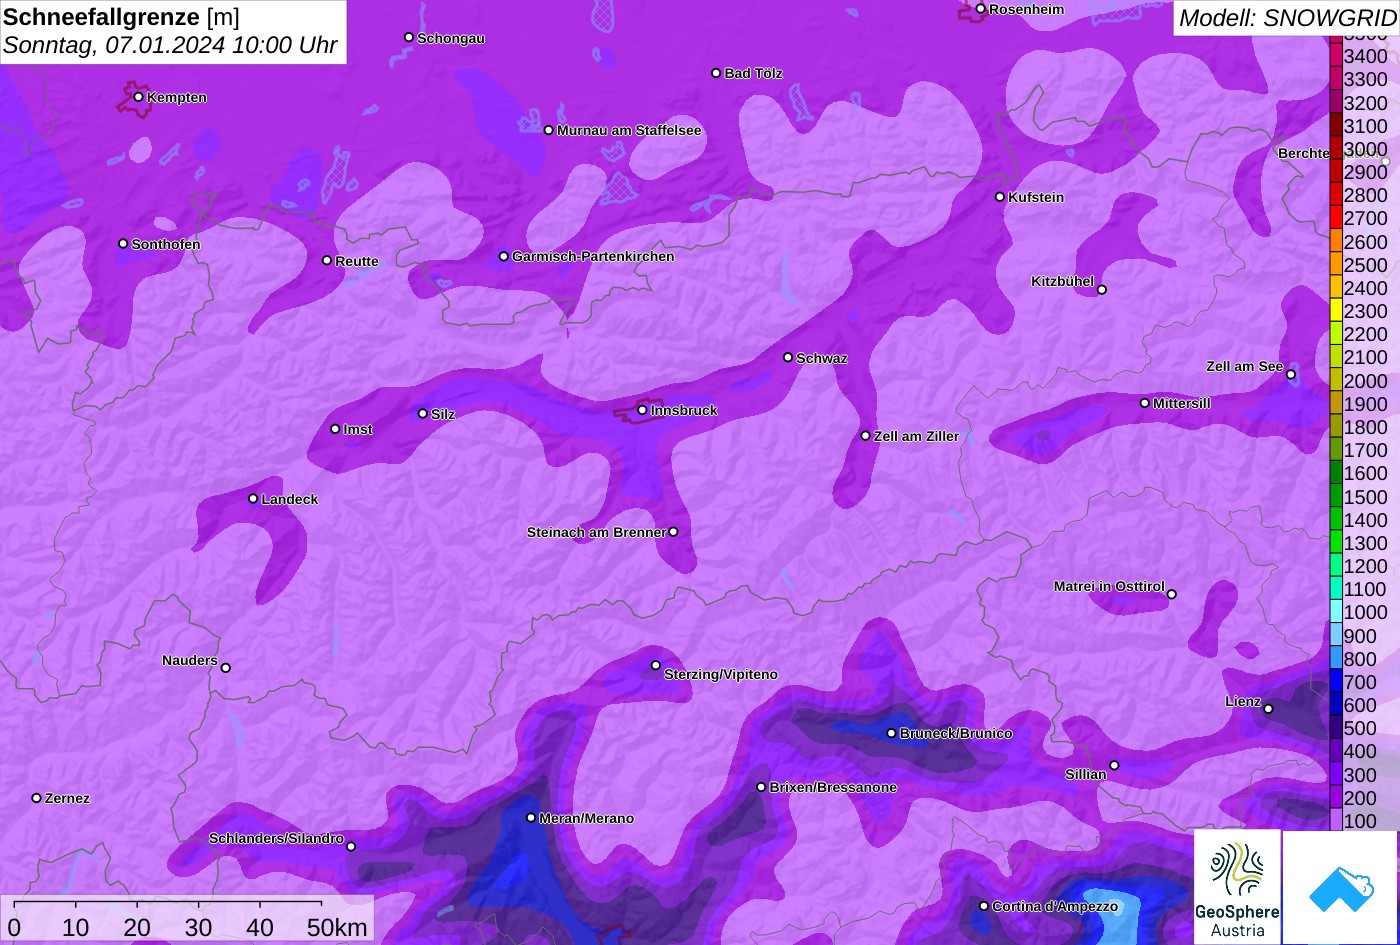
Task: Click the 'Cortina d'Ampezzo' label text
Action: (1055, 906)
